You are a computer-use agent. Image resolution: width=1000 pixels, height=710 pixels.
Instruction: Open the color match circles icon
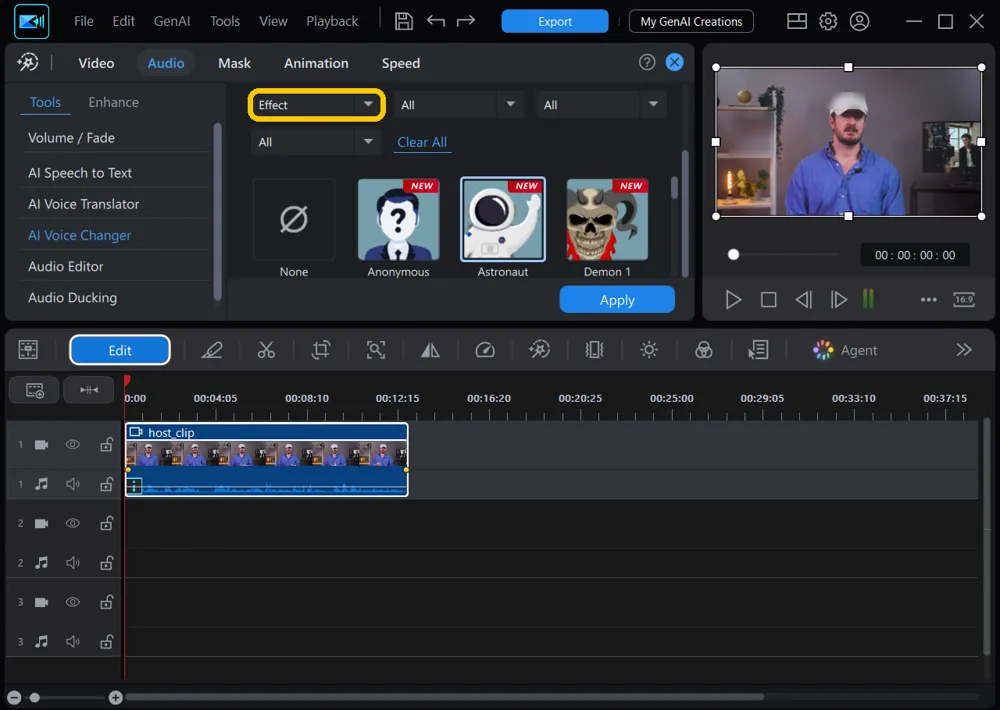tap(703, 350)
